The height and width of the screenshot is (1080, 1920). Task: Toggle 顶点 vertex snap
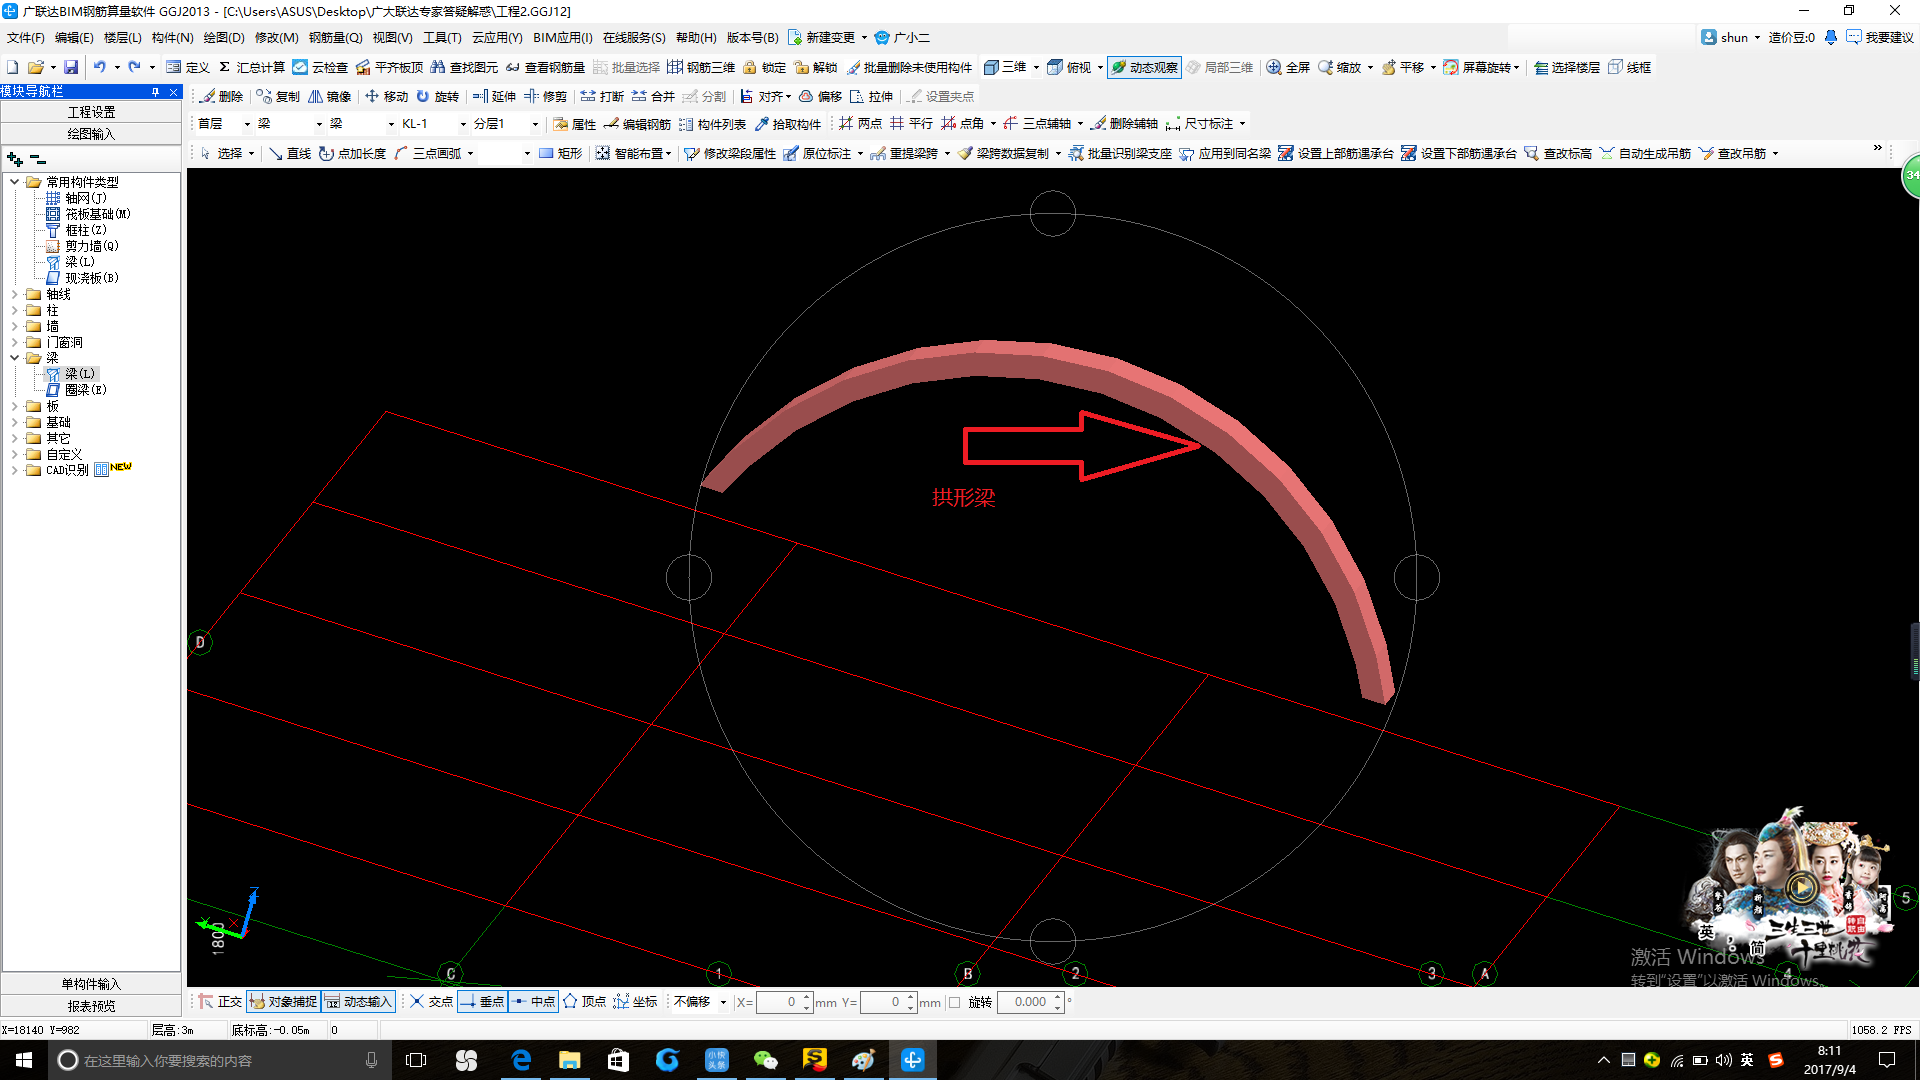(584, 1001)
